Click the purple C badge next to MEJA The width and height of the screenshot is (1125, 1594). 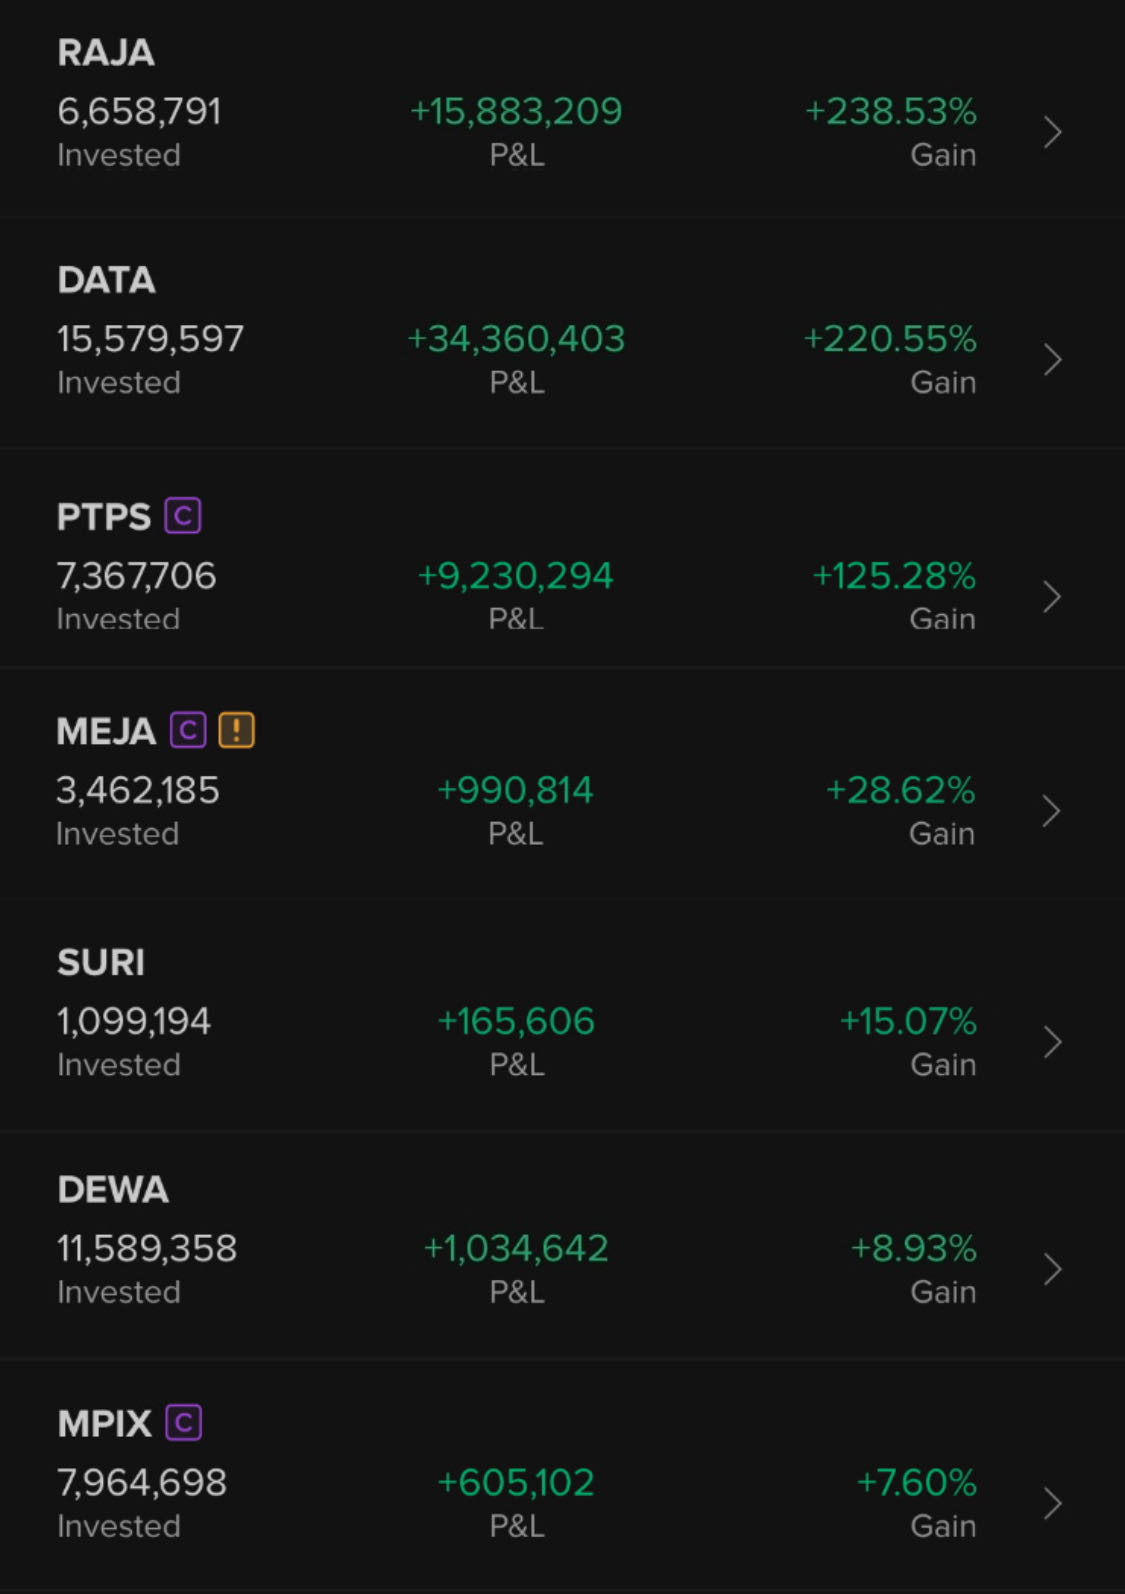(188, 730)
